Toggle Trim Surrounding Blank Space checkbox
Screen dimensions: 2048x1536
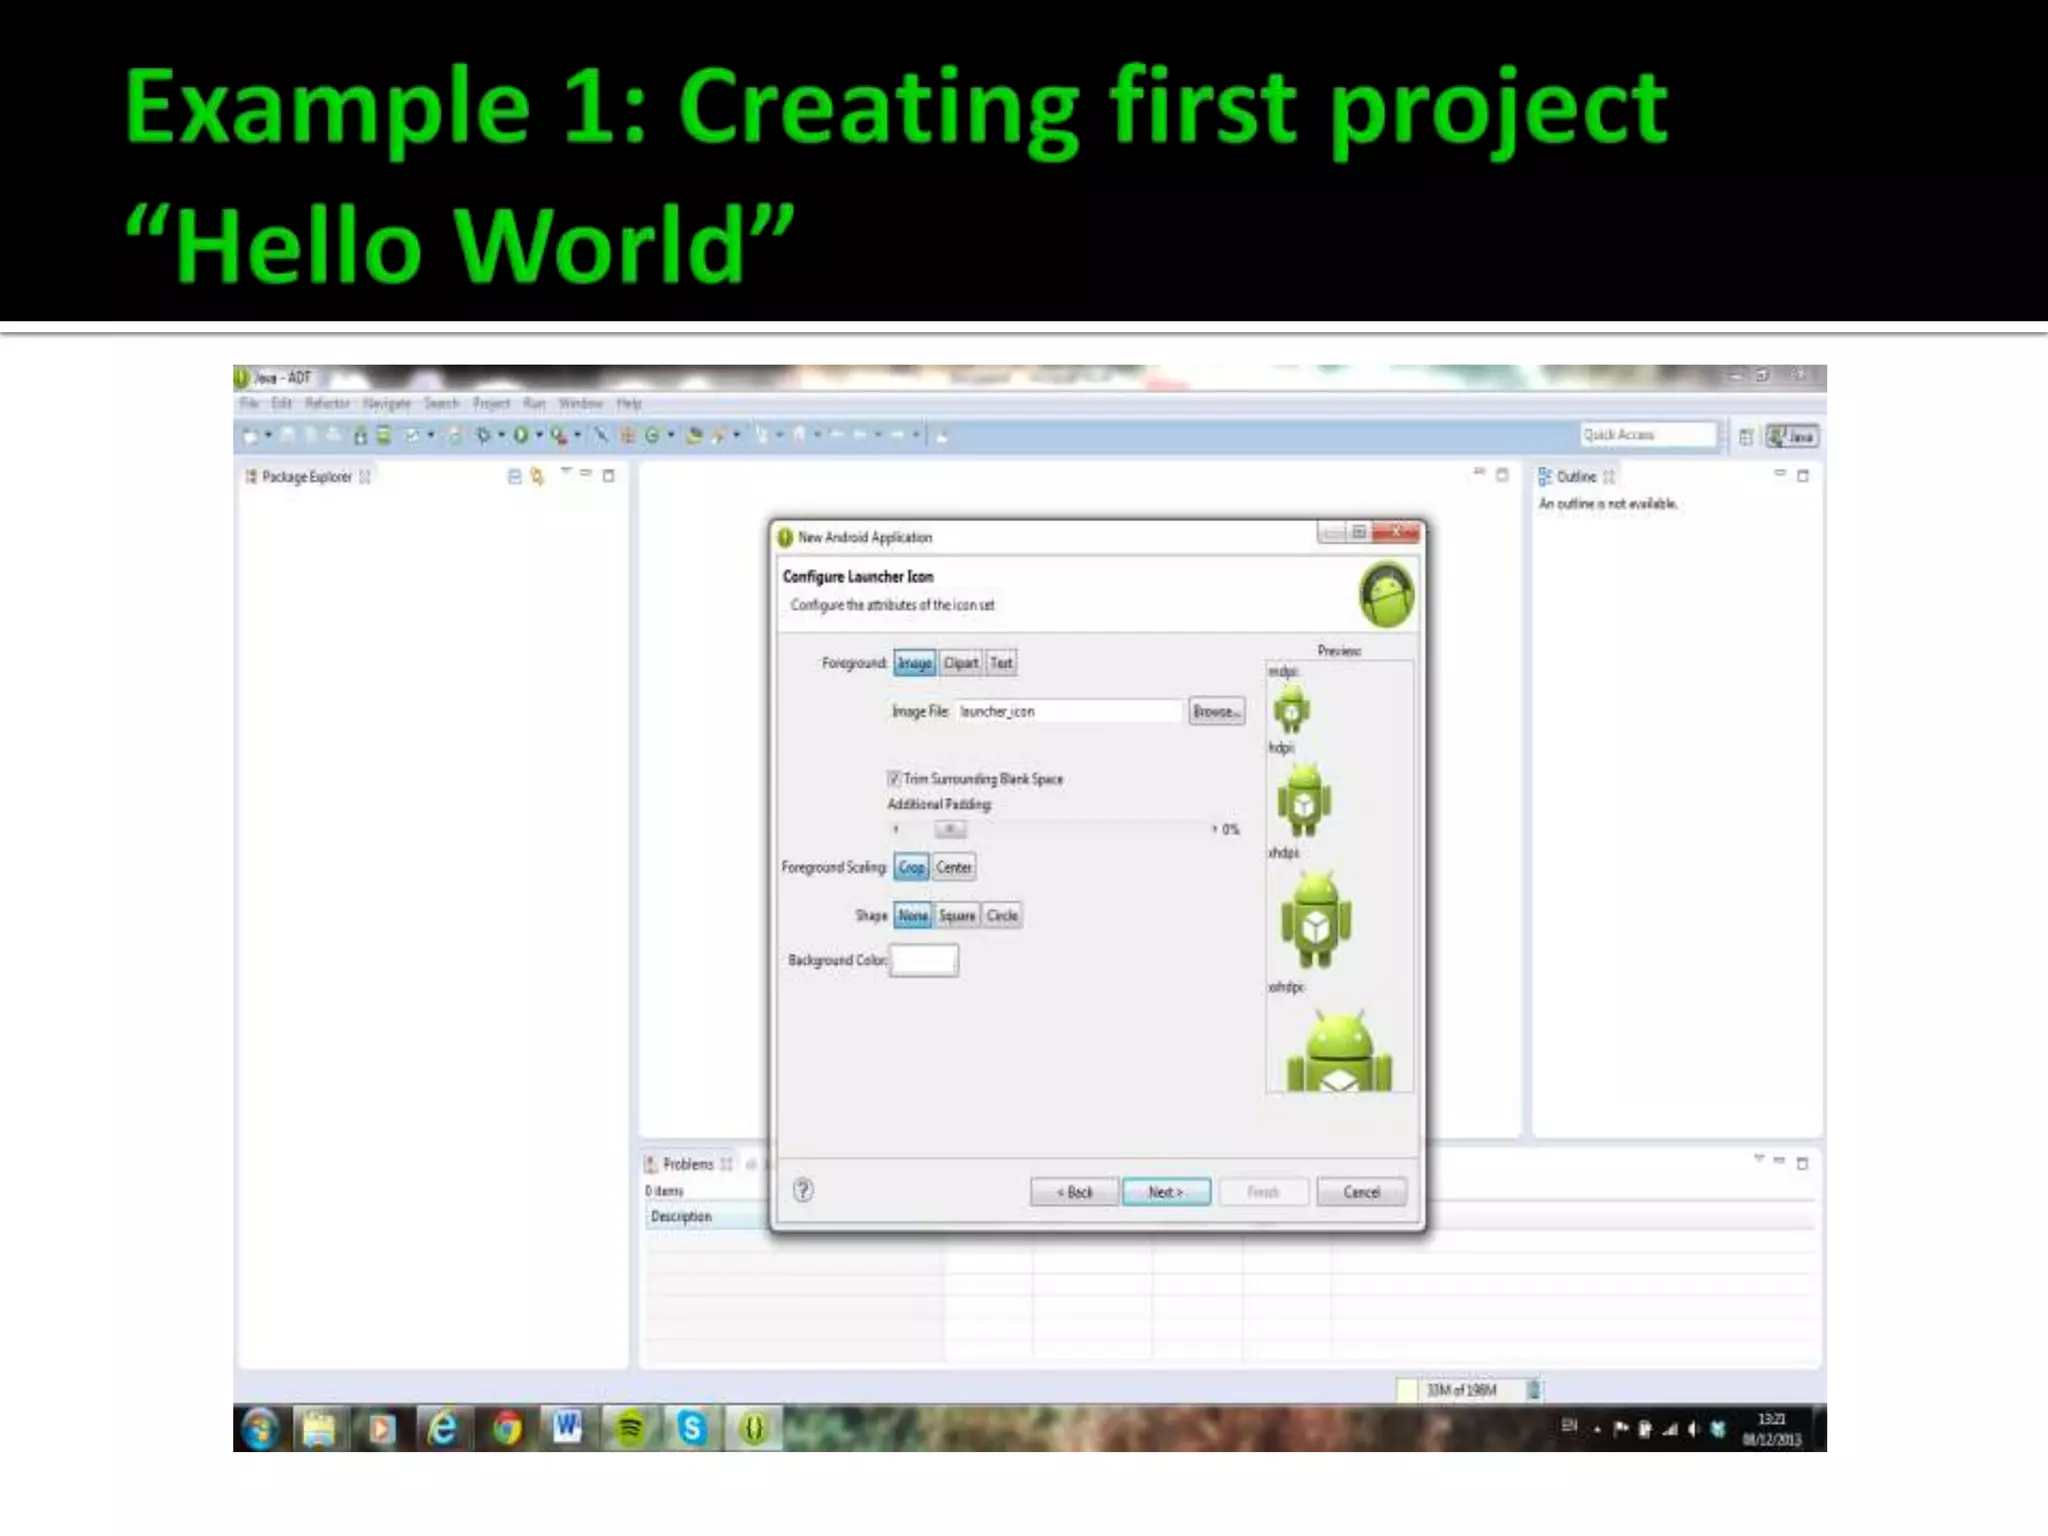point(894,778)
